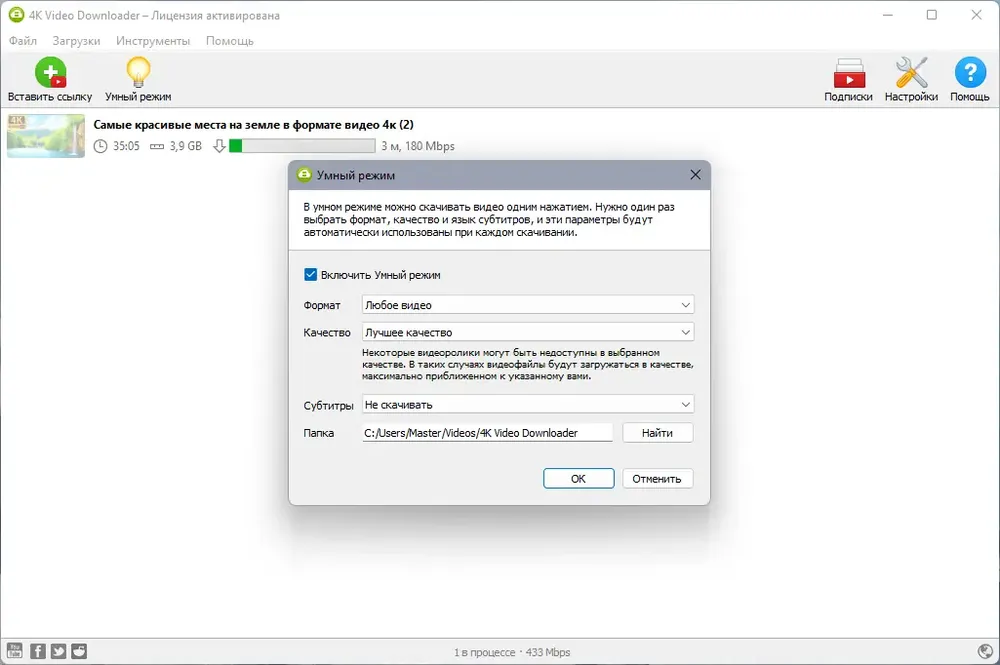Click the video download progress bar

click(x=302, y=146)
